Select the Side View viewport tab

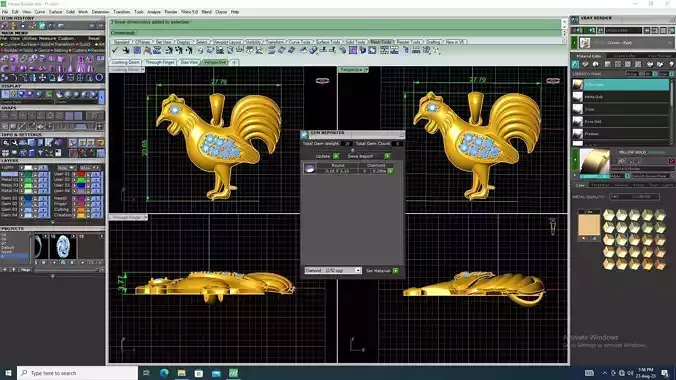pyautogui.click(x=189, y=62)
